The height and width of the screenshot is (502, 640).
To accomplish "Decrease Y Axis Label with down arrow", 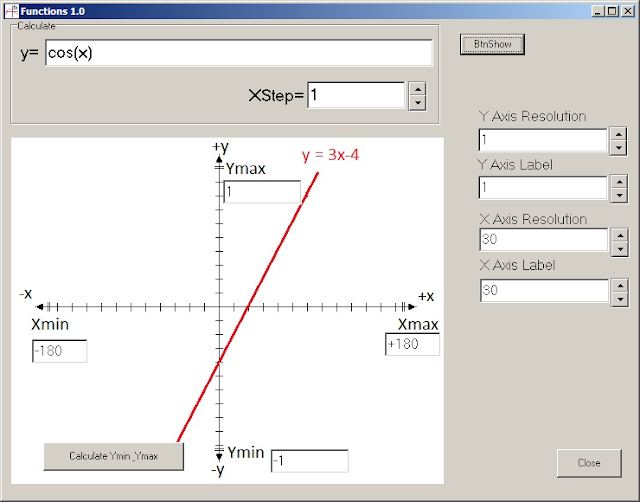I will [x=620, y=195].
